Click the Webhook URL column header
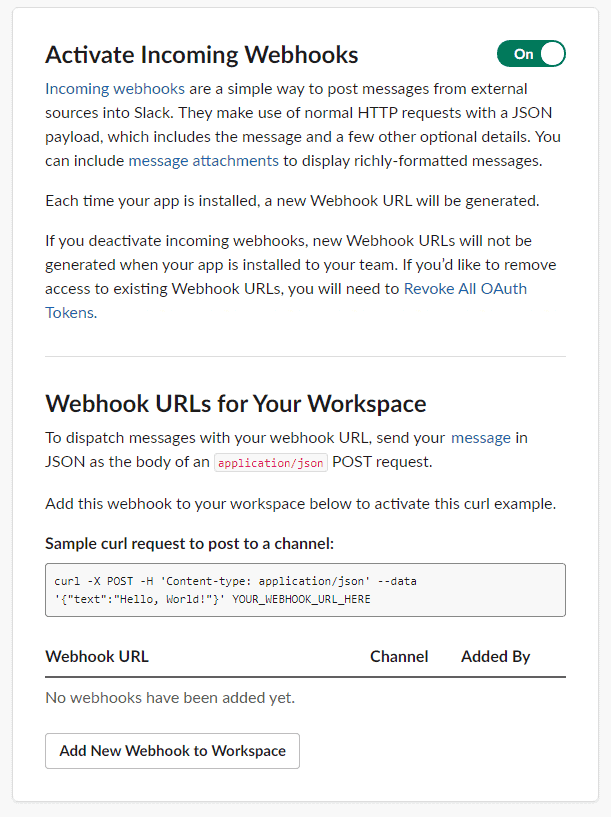 pos(97,657)
